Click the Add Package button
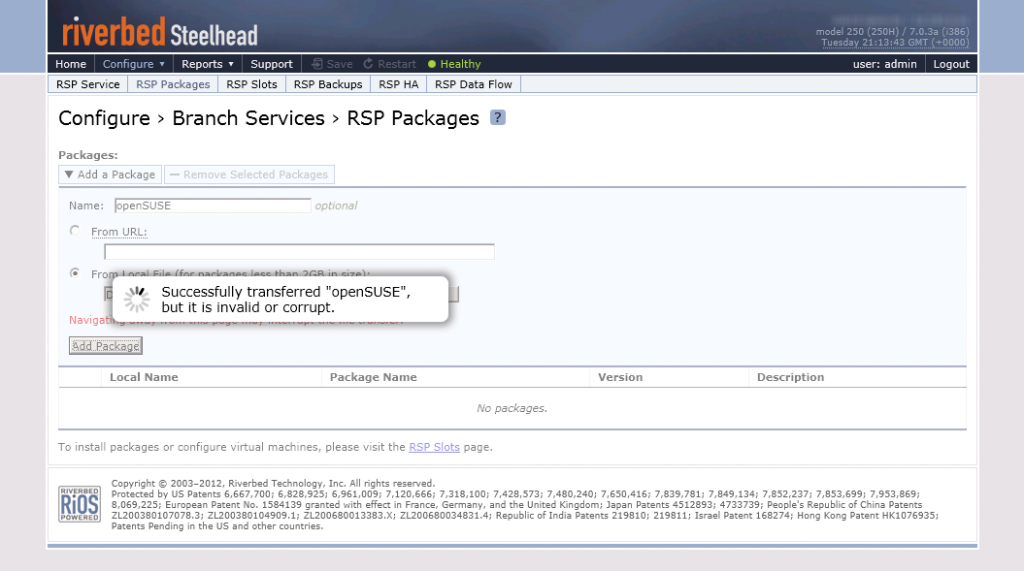The image size is (1024, 571). (106, 346)
